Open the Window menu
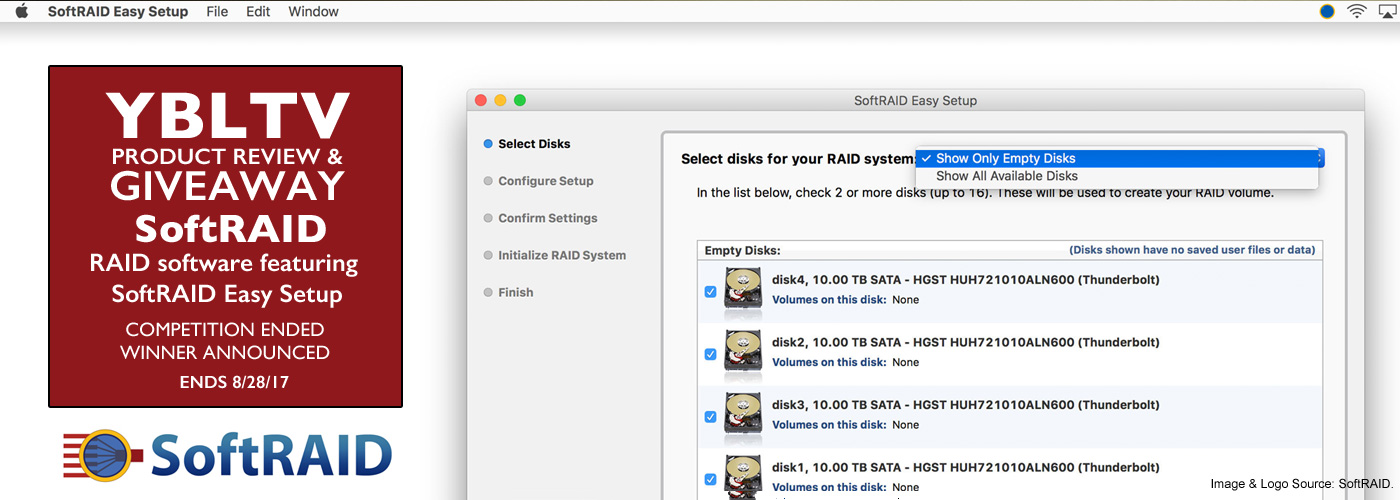 (313, 12)
